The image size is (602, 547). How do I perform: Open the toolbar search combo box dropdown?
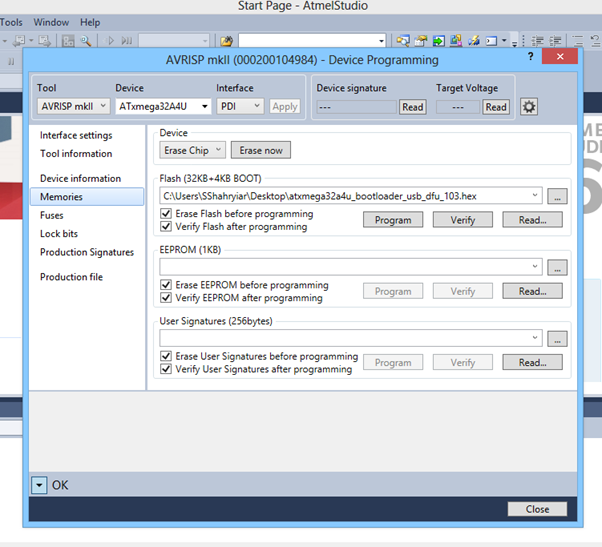pos(381,41)
